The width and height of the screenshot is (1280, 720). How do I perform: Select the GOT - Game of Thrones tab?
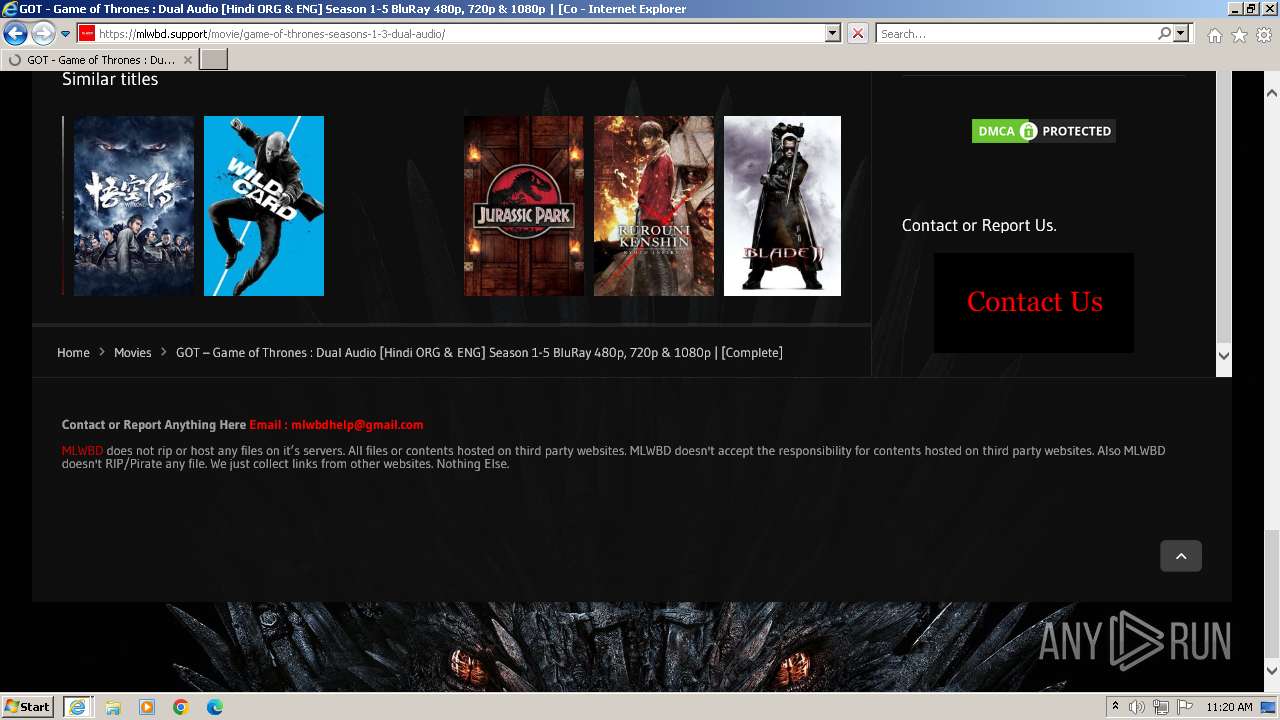(100, 60)
